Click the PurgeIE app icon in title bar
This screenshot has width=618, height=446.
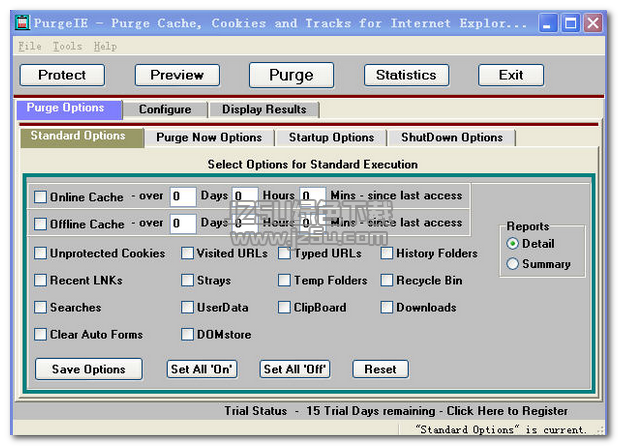point(22,22)
